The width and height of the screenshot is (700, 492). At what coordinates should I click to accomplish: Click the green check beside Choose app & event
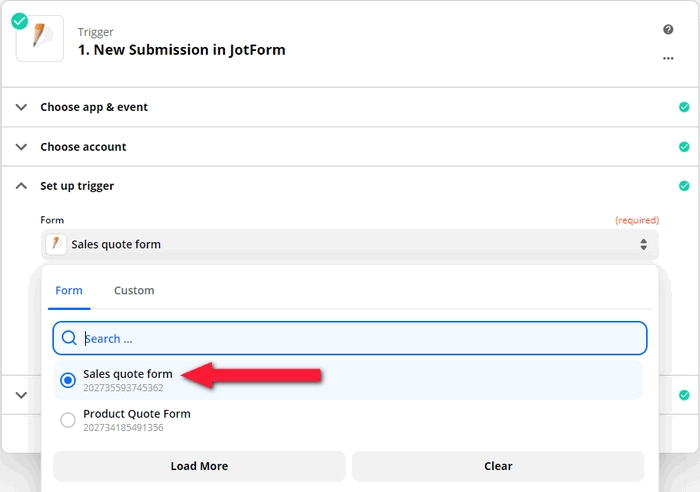[684, 107]
